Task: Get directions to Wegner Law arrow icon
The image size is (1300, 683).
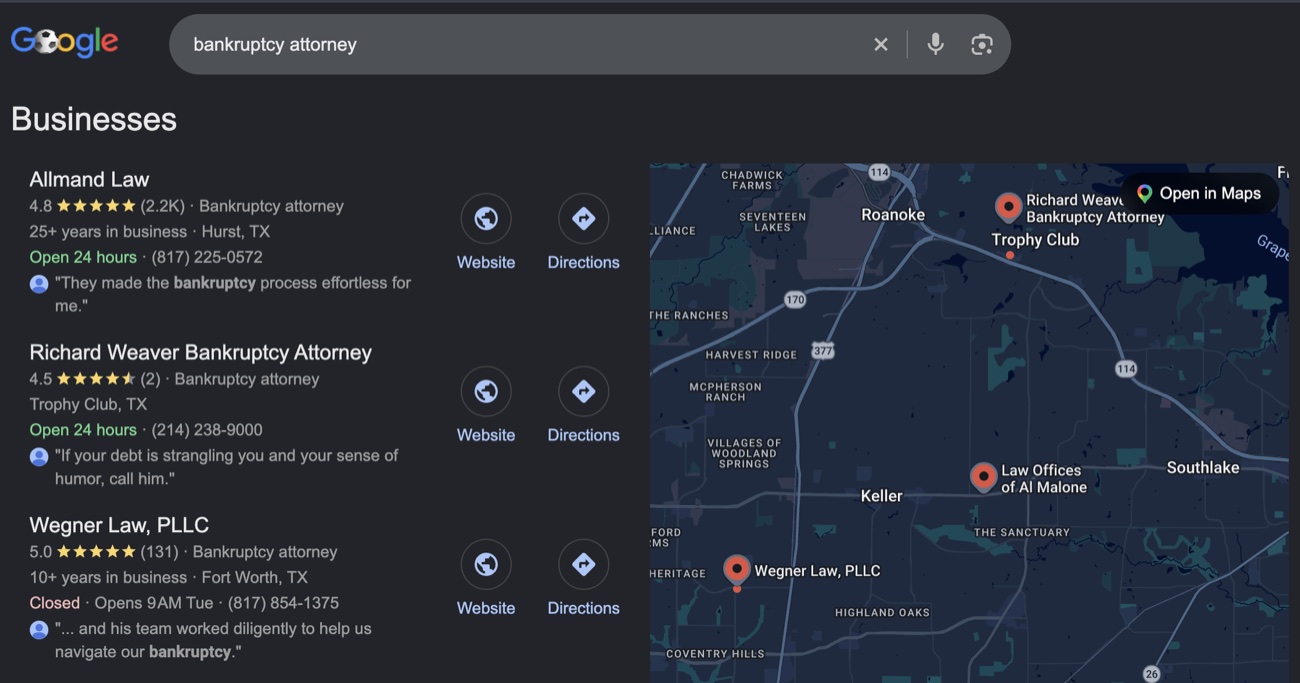Action: pos(583,565)
